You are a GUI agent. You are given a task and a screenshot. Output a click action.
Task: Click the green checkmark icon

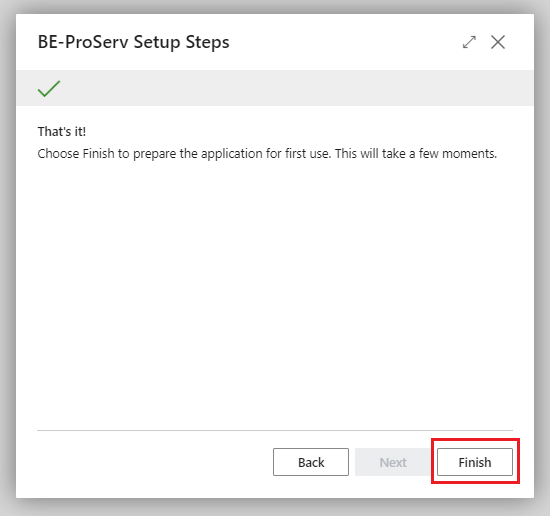point(49,88)
